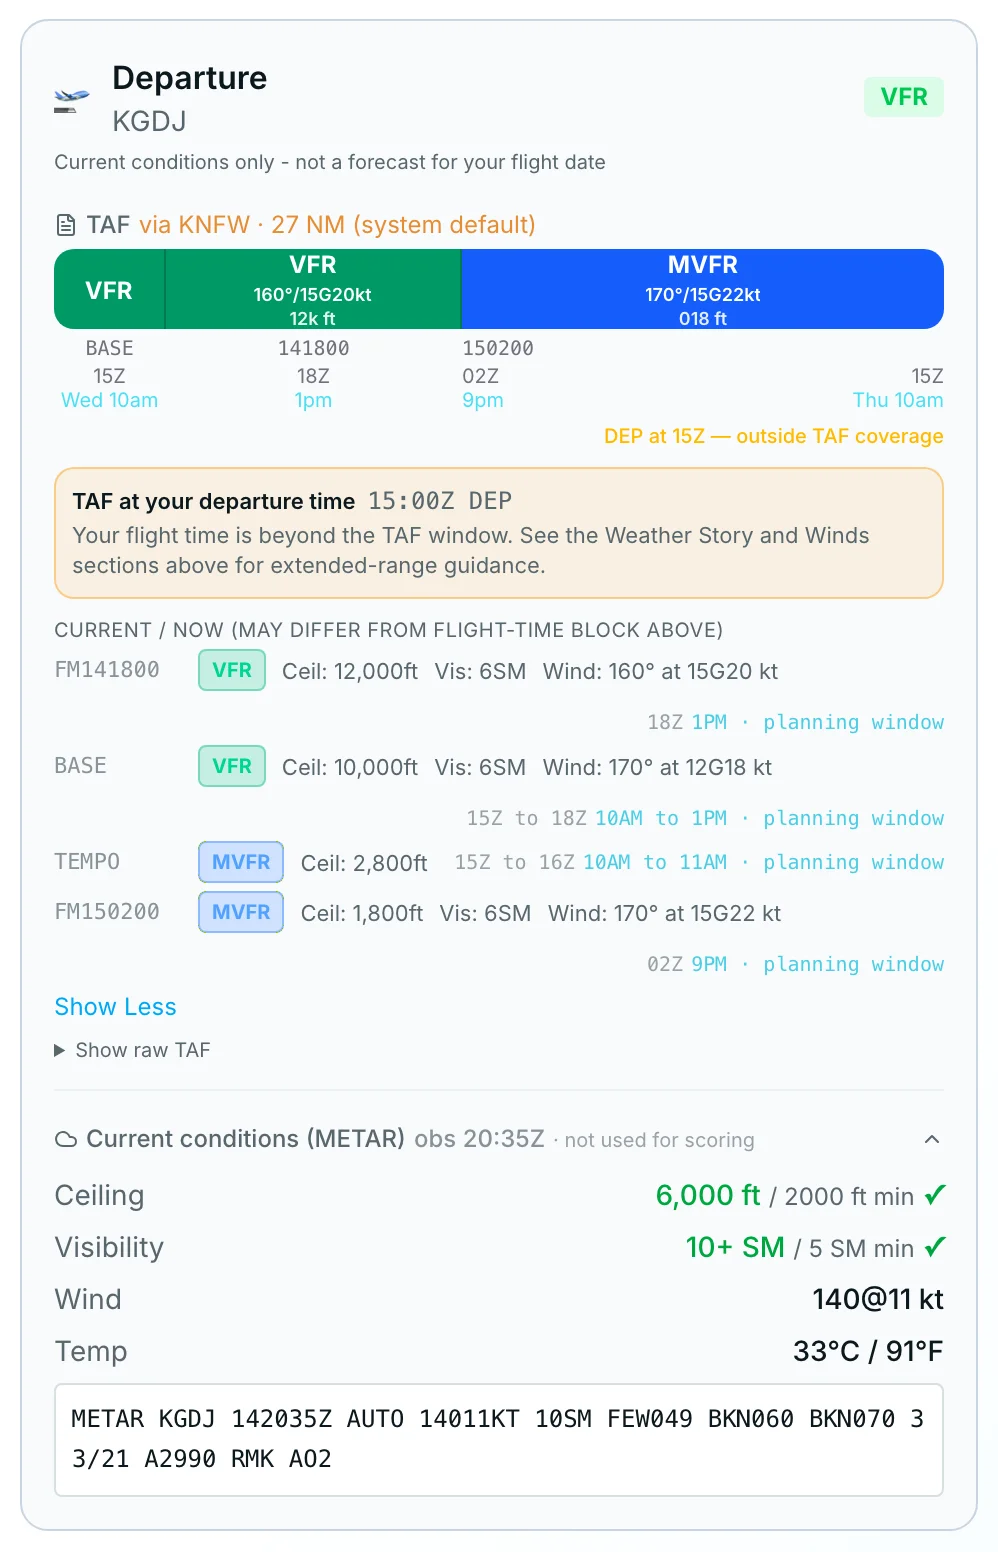The height and width of the screenshot is (1552, 998).
Task: Click the VFR status badge in header
Action: pos(904,97)
